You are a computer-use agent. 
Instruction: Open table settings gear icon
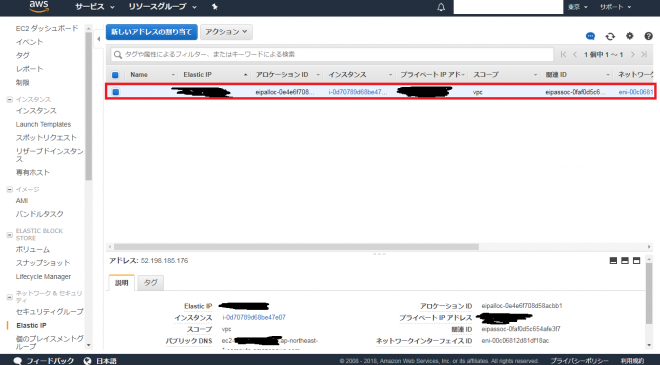(629, 36)
